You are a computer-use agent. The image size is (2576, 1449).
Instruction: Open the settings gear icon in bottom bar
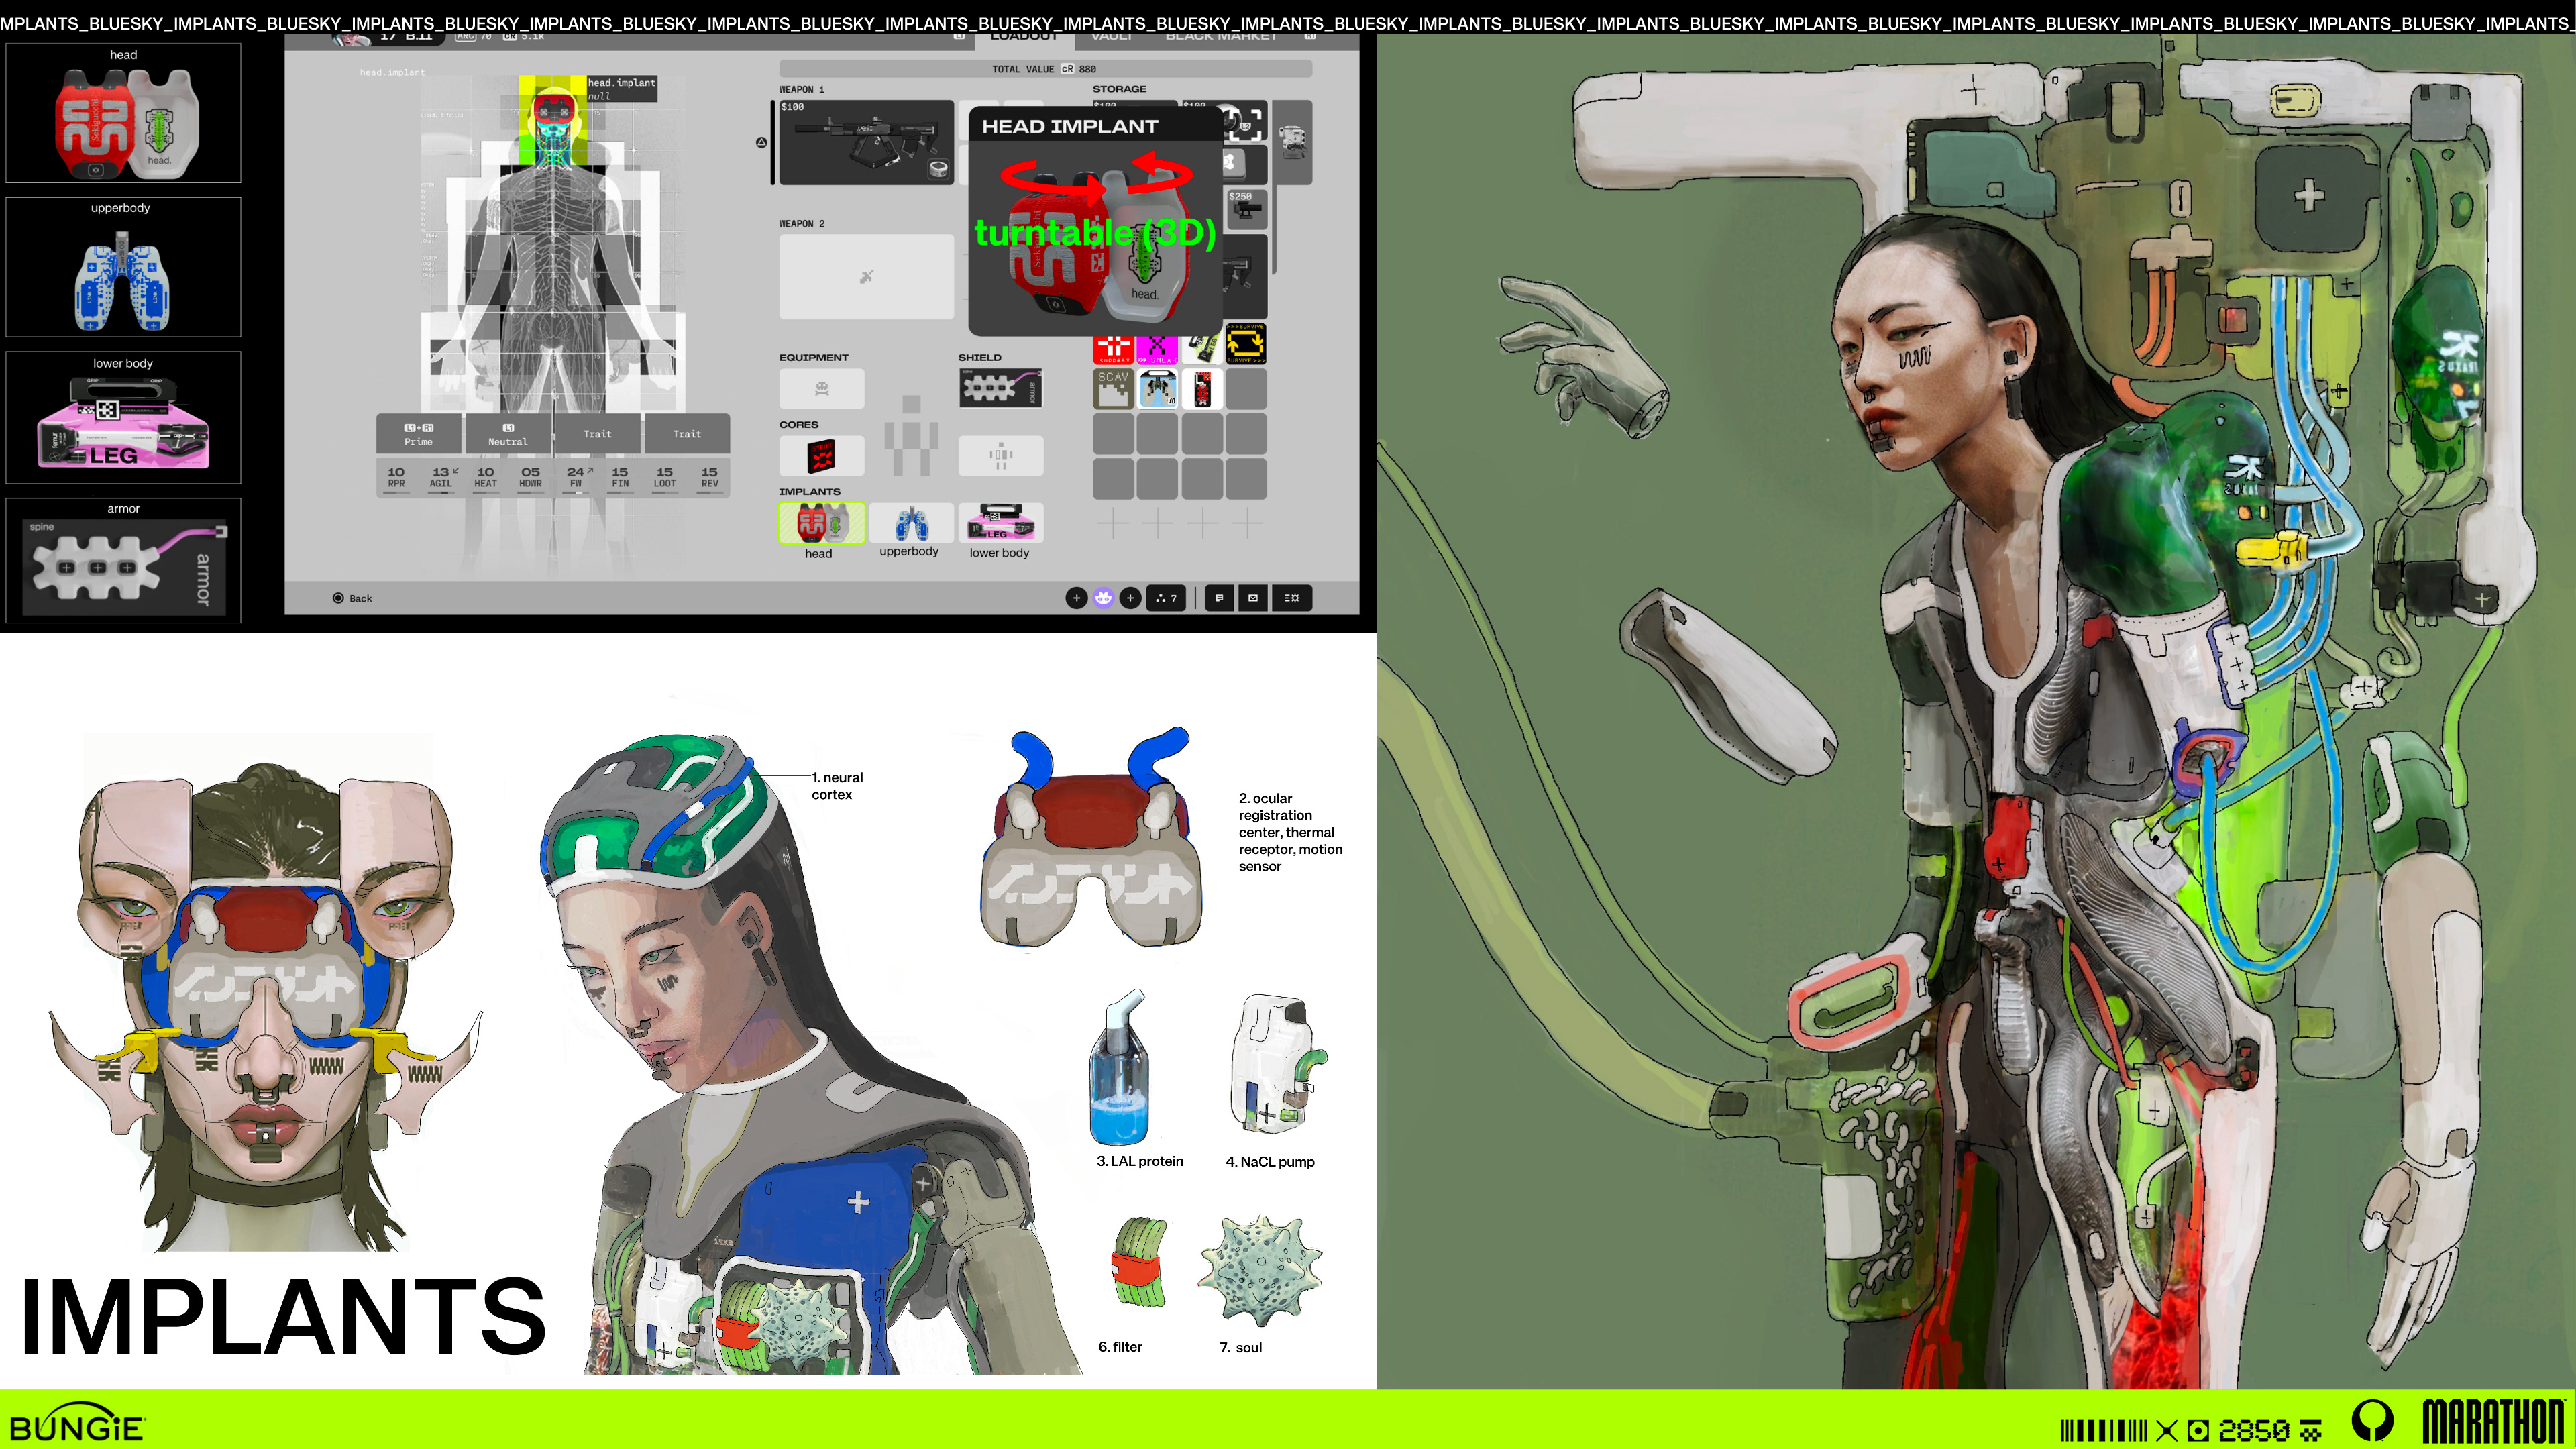[x=1291, y=598]
